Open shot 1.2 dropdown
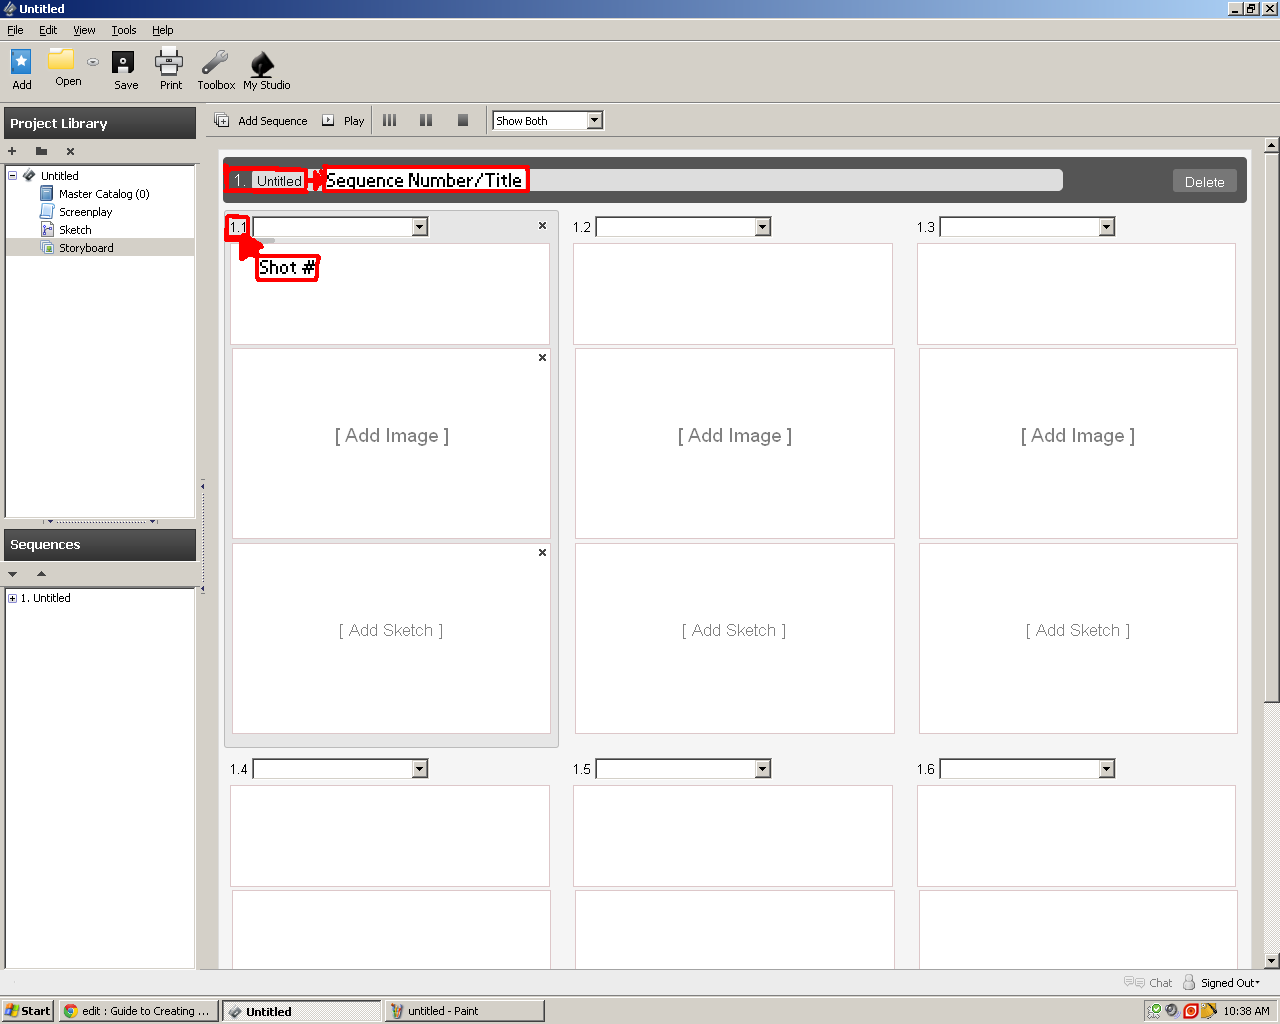 coord(763,227)
